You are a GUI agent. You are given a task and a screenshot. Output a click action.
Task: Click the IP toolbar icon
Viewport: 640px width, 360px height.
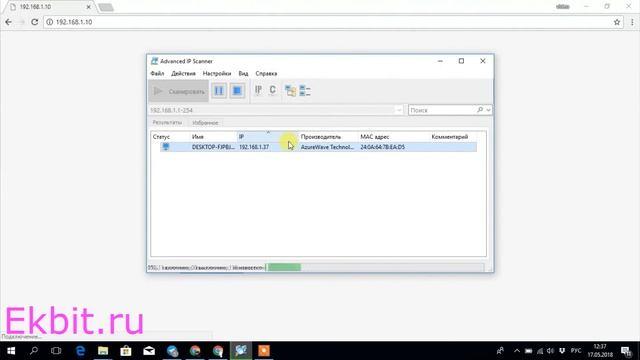pyautogui.click(x=258, y=90)
